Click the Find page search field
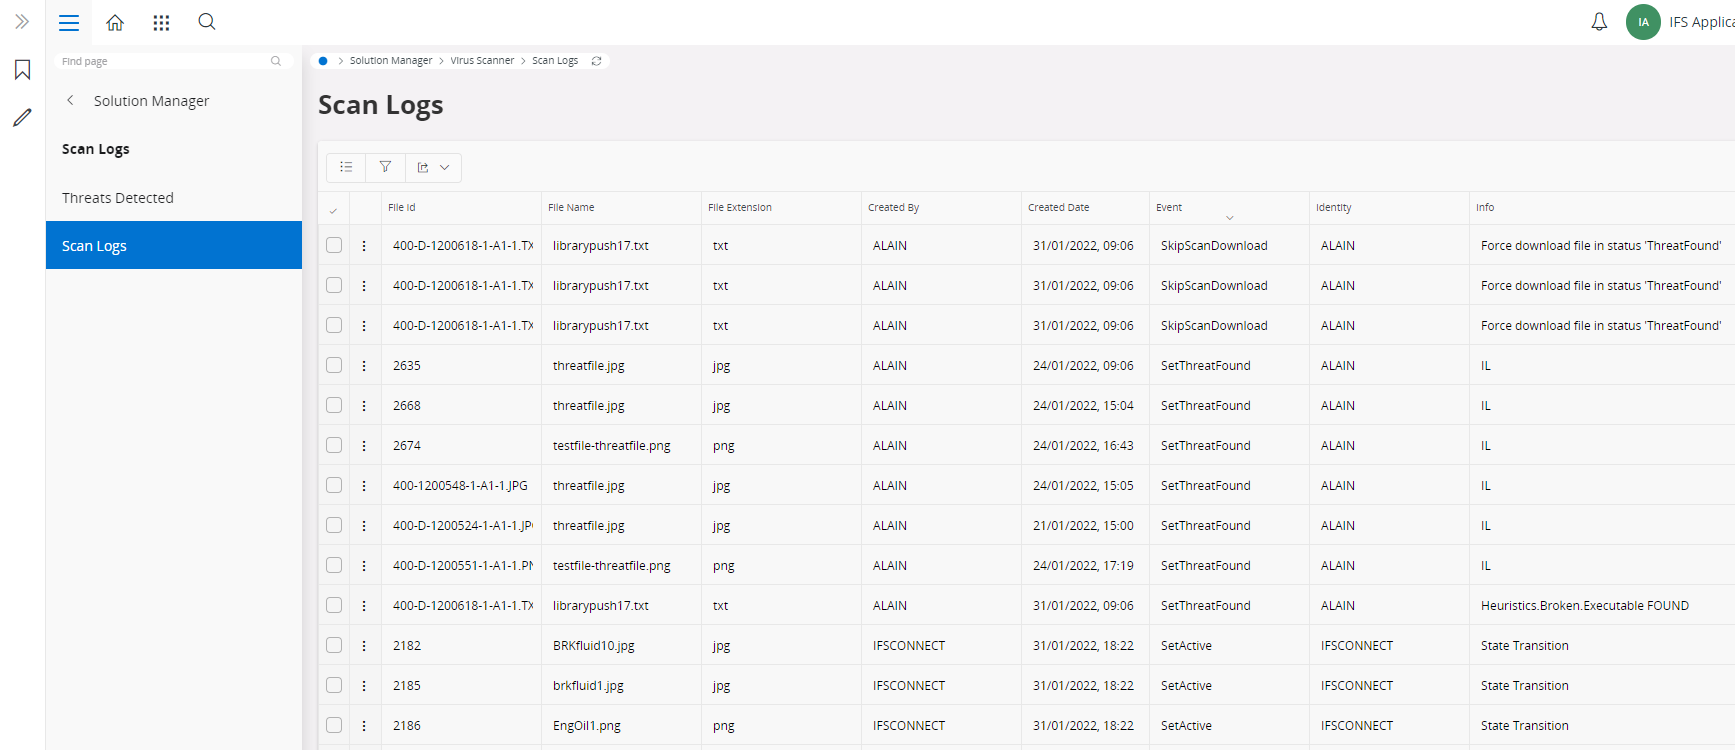The width and height of the screenshot is (1735, 750). 165,61
